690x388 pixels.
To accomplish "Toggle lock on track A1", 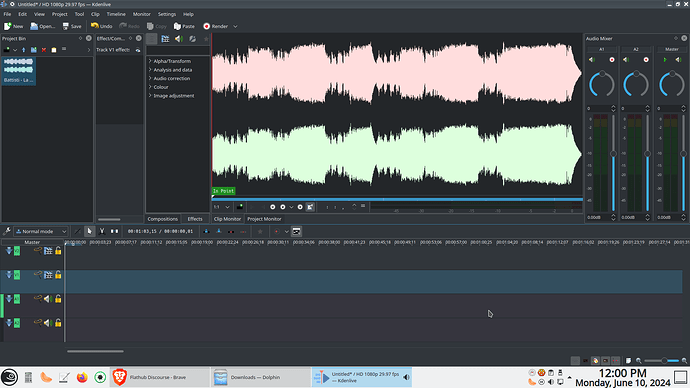I will 58,299.
